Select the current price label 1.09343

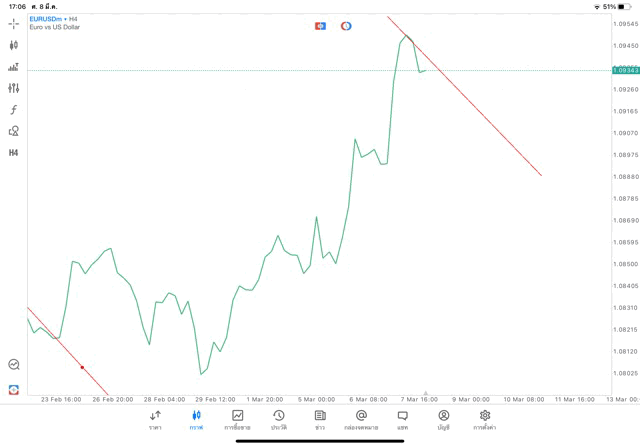point(627,70)
